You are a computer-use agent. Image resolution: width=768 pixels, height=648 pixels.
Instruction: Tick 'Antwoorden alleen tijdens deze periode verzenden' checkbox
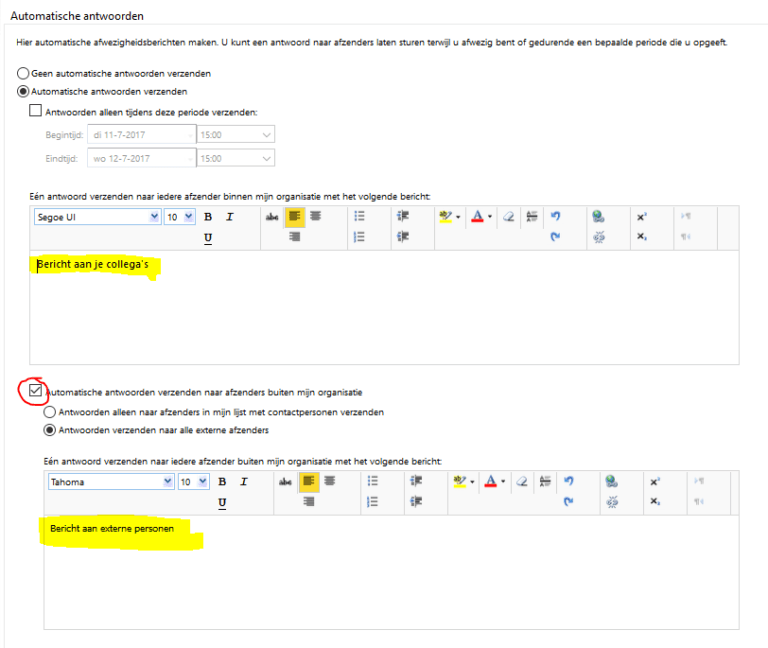[35, 111]
